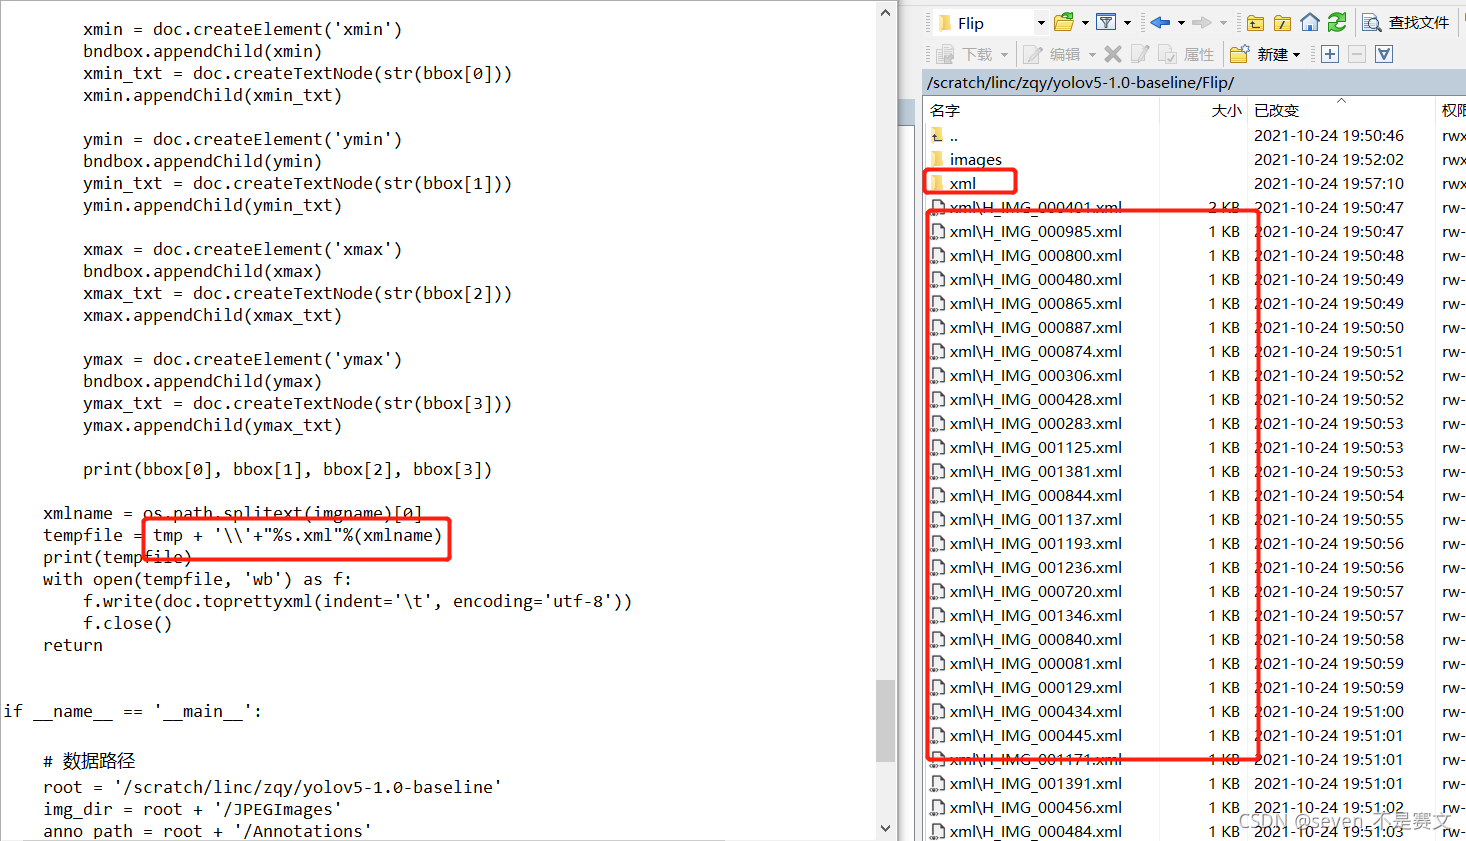Go to the root directory icon
The height and width of the screenshot is (841, 1466).
pos(1282,22)
